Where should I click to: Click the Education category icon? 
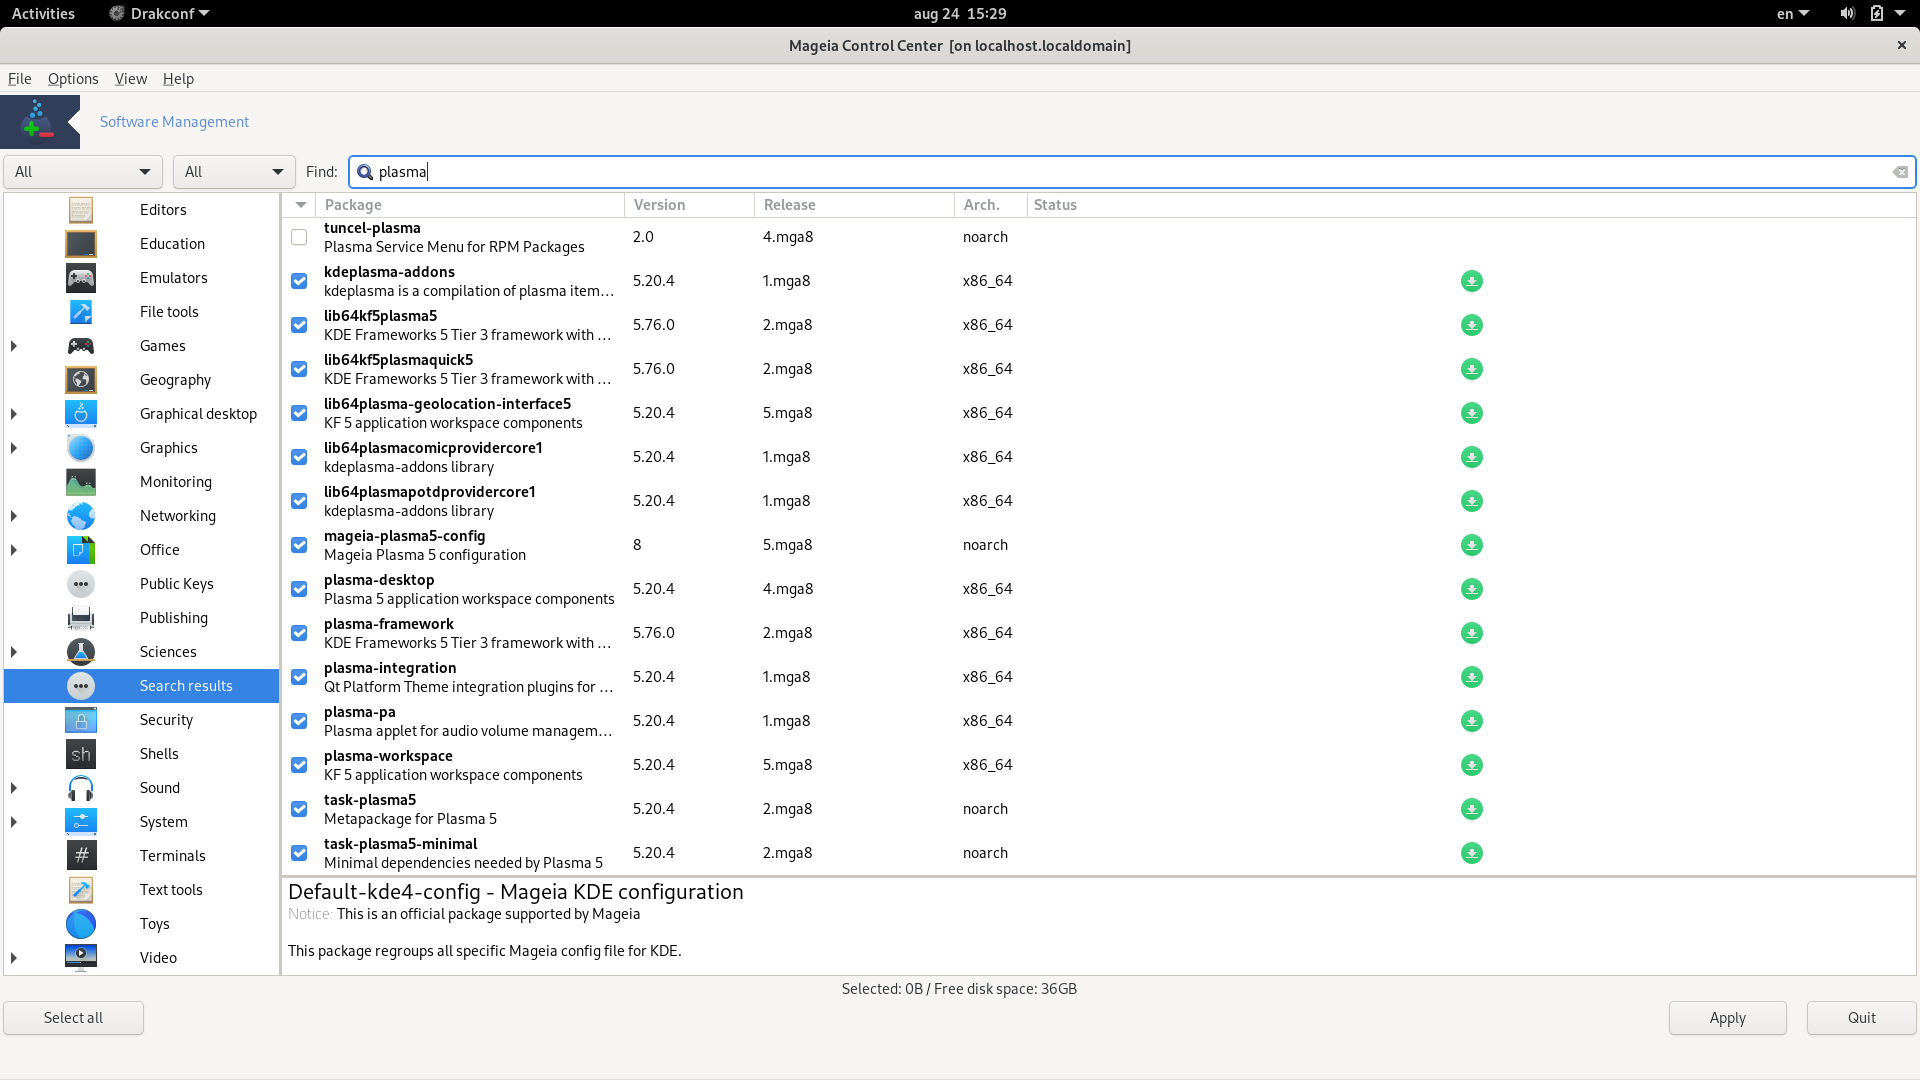81,244
